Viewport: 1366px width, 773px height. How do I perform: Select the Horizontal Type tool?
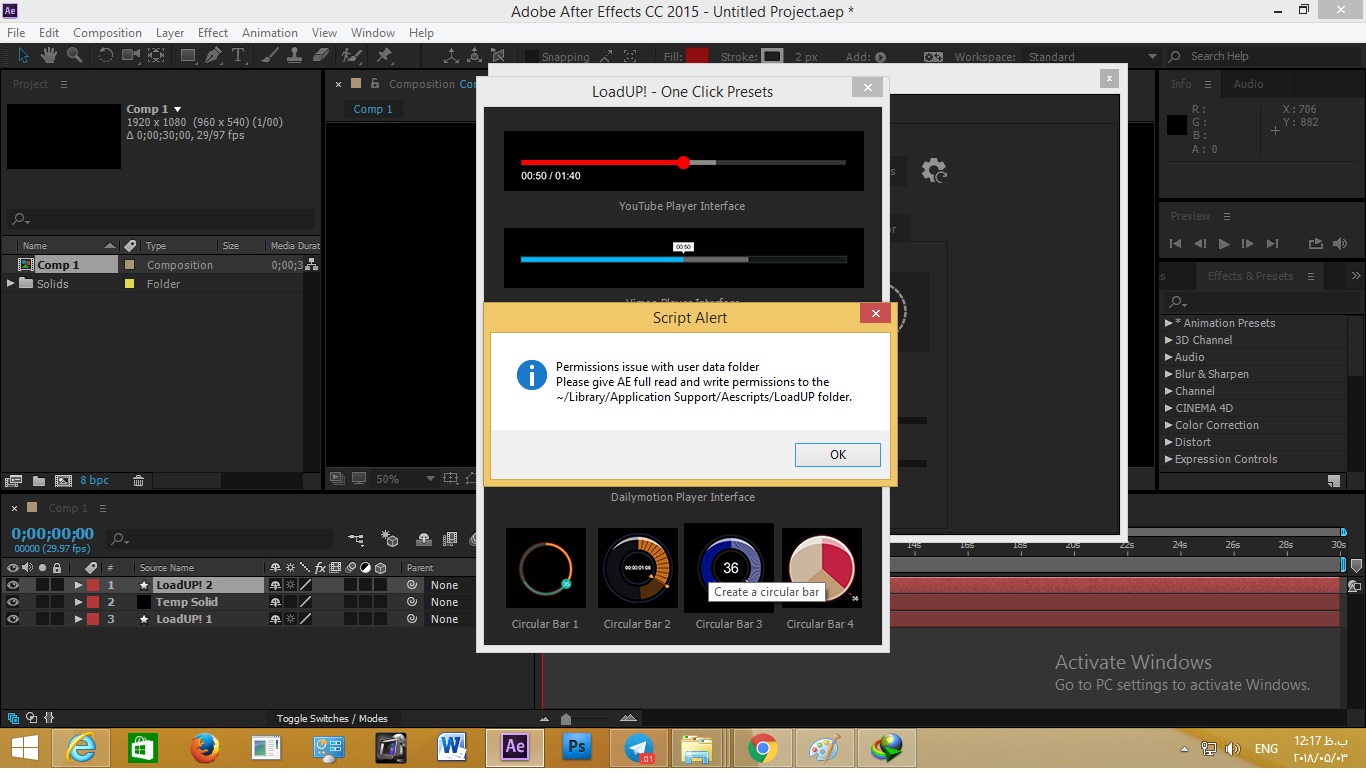click(238, 56)
